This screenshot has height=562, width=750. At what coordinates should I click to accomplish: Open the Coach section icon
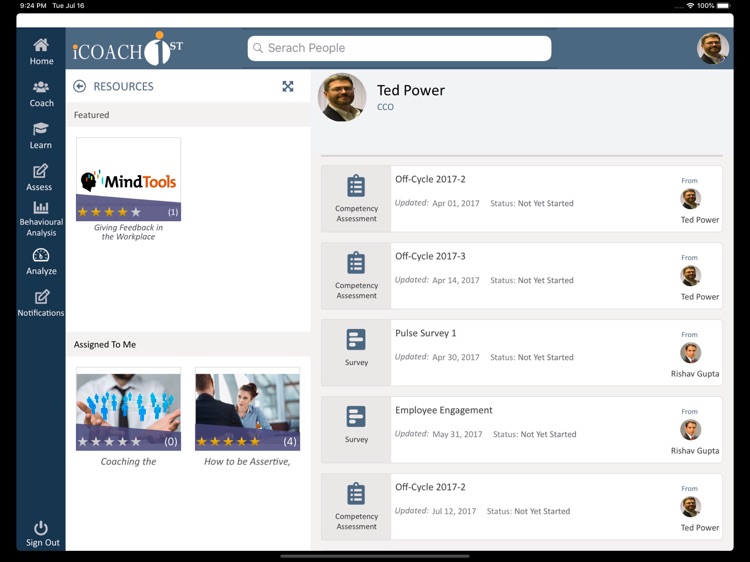[41, 87]
